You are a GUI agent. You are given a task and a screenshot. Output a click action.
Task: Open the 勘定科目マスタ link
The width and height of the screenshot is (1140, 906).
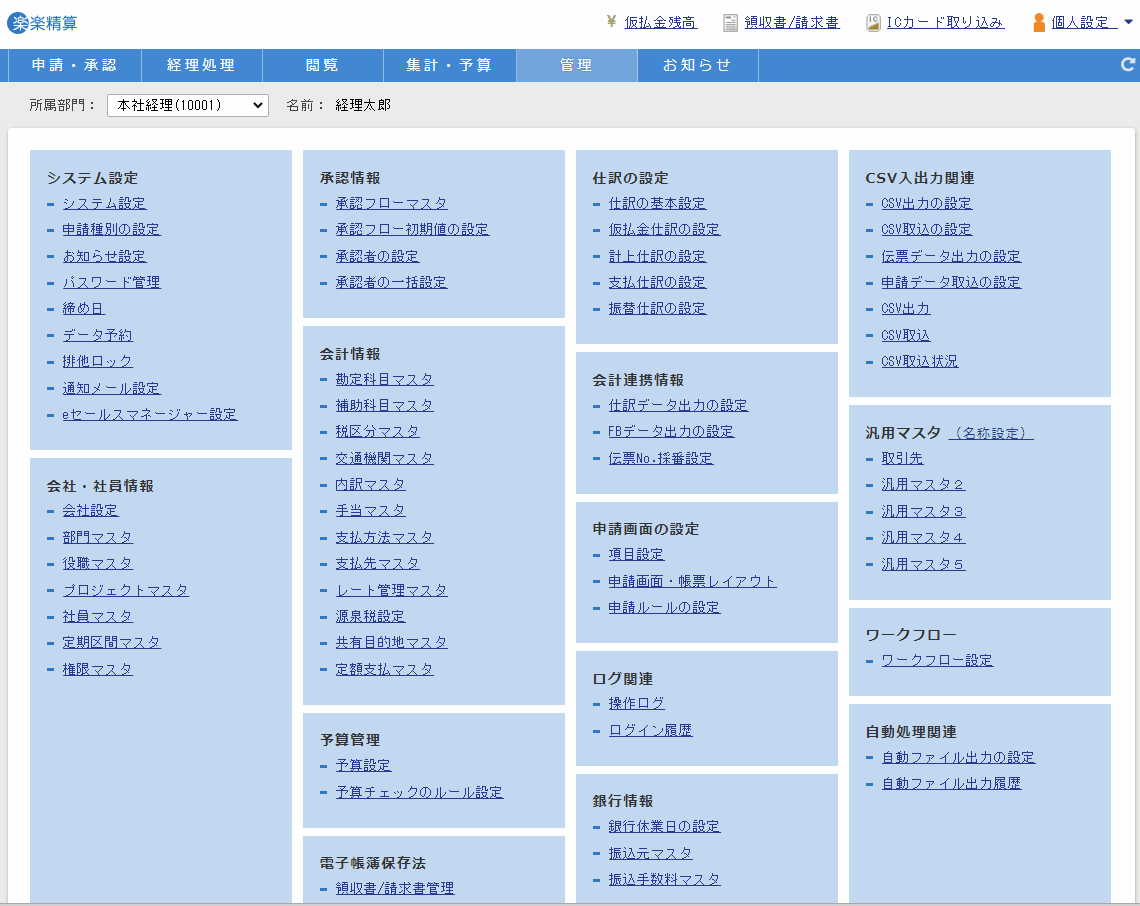pos(384,379)
